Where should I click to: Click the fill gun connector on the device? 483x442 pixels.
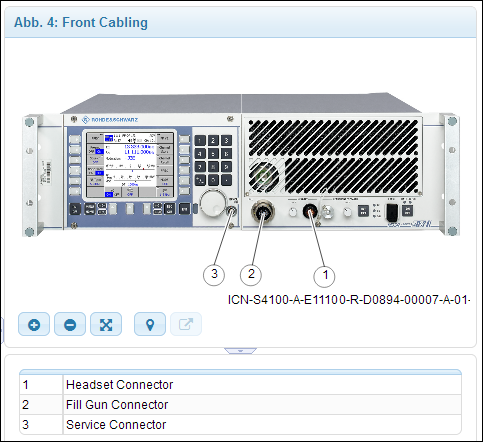263,211
